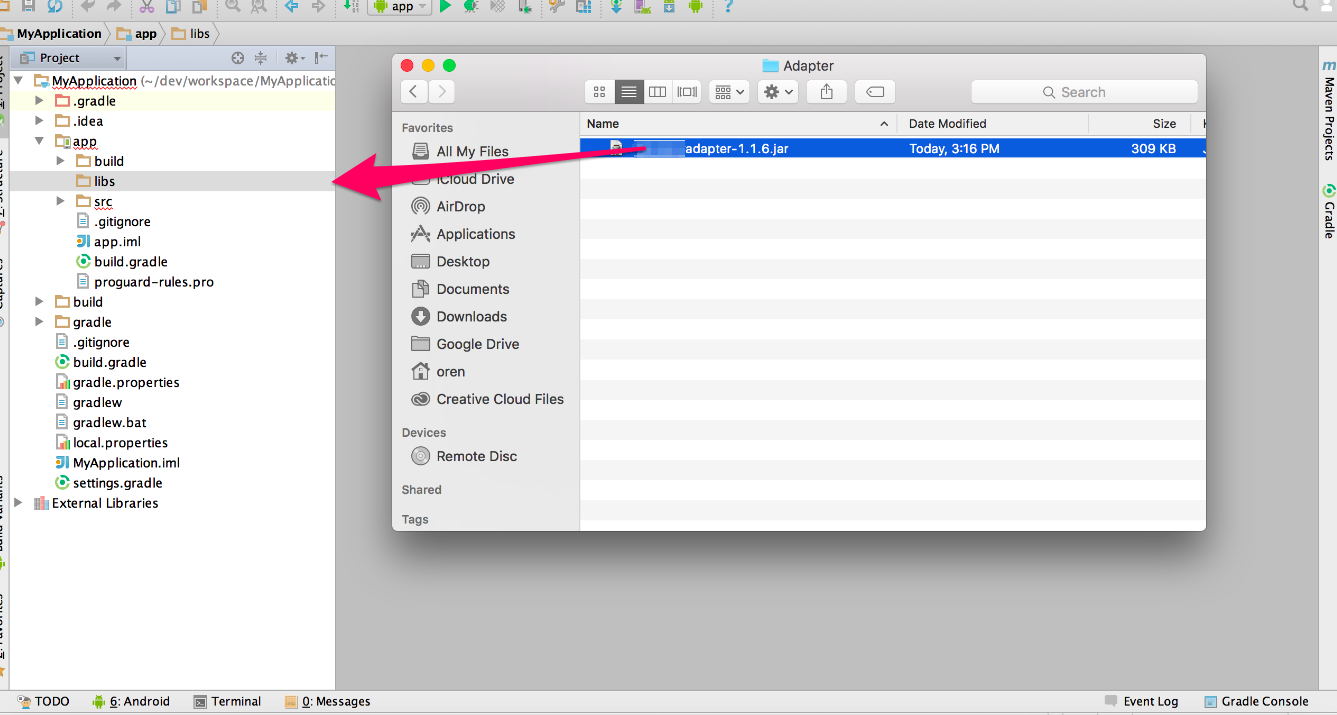Click the Finder Edit Tags button
1337x715 pixels.
tap(874, 92)
